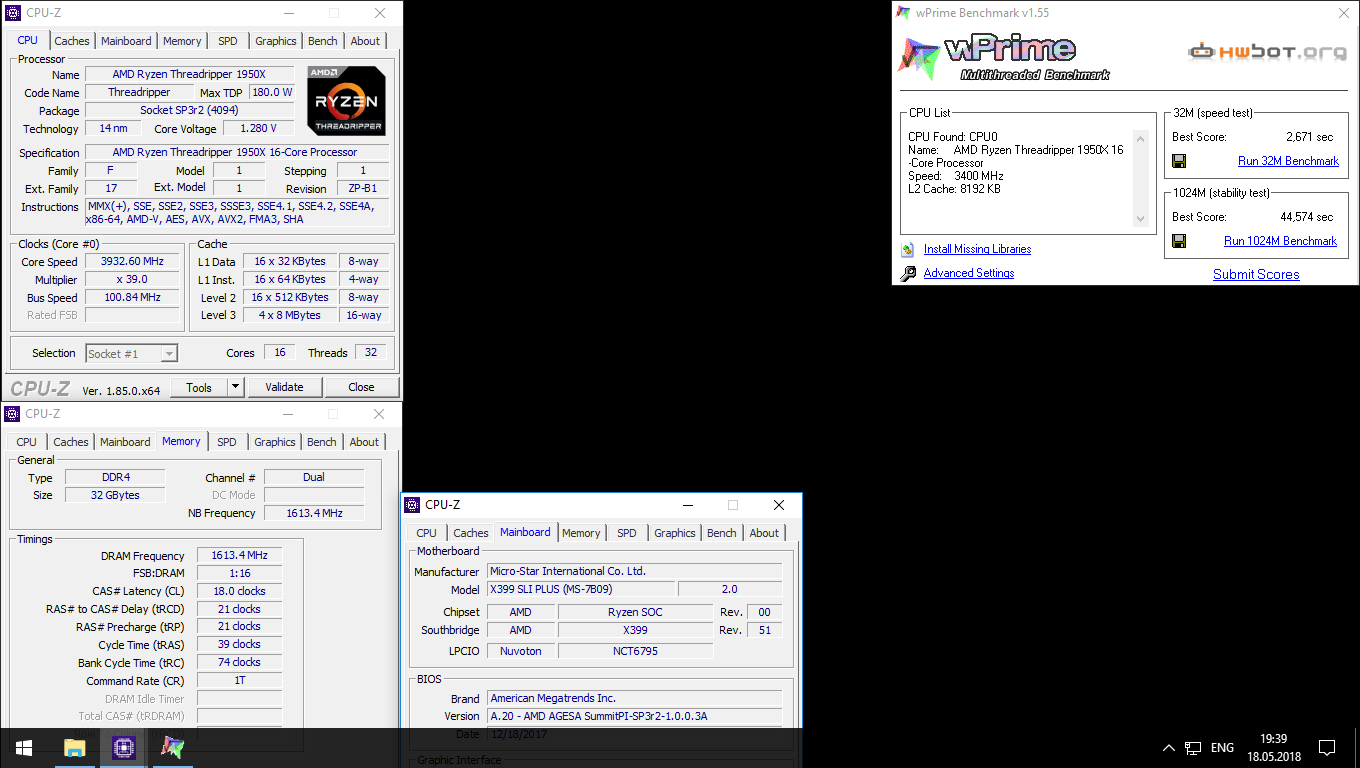This screenshot has height=768, width=1360.
Task: Click the Core Speed value 3932.60 MHz
Action: [134, 261]
